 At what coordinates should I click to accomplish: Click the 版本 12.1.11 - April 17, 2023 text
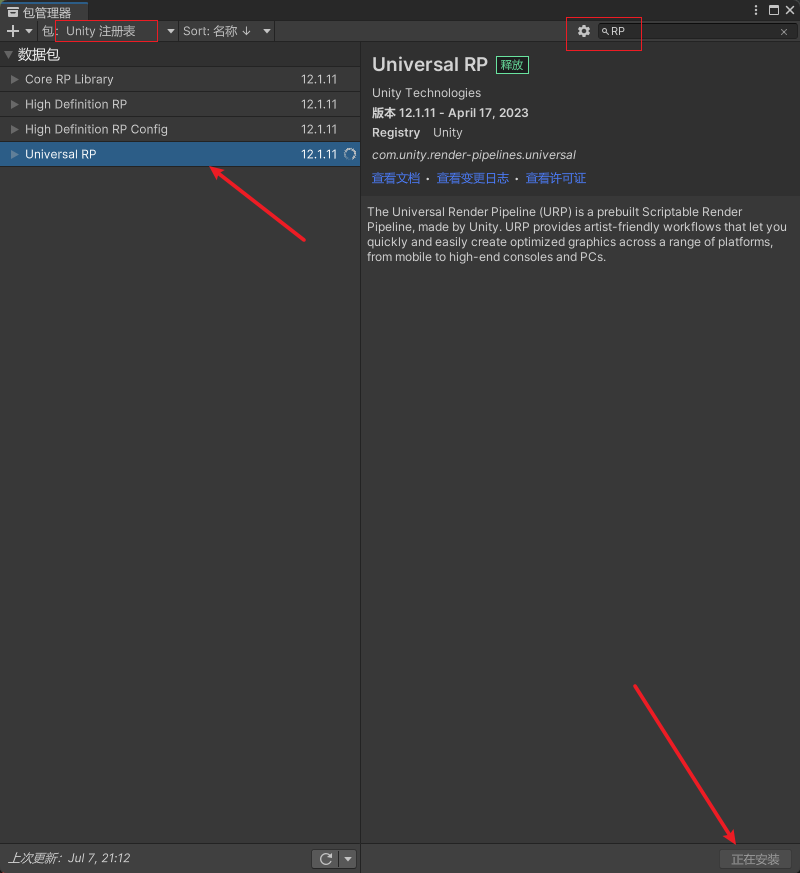[450, 113]
